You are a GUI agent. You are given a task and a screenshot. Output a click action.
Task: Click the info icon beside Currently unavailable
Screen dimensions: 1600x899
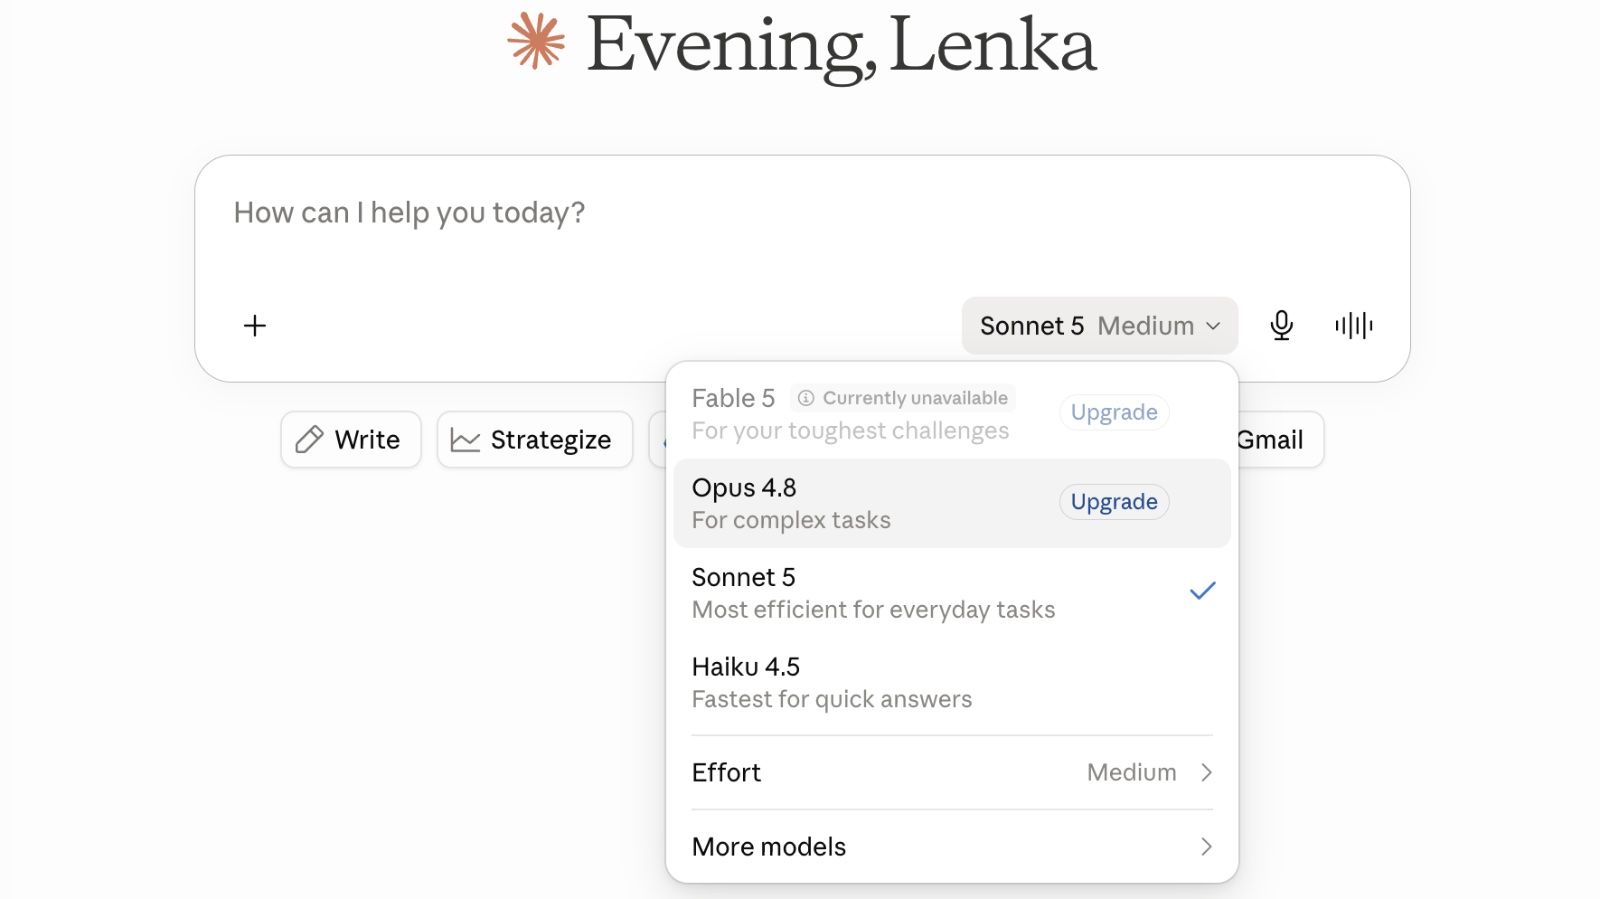coord(806,398)
